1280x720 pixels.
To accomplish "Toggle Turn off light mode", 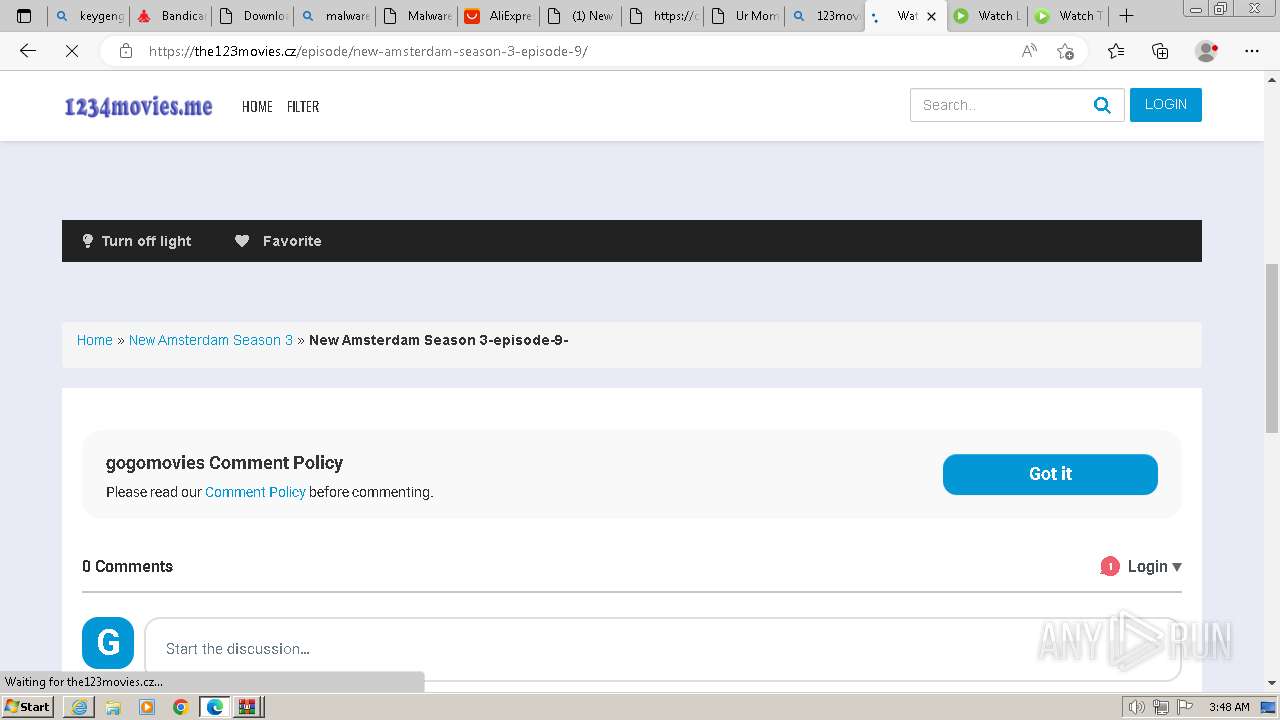I will 136,241.
